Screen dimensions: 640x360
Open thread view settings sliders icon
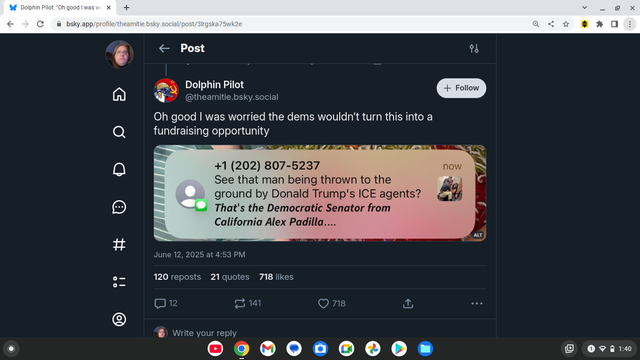coord(474,49)
